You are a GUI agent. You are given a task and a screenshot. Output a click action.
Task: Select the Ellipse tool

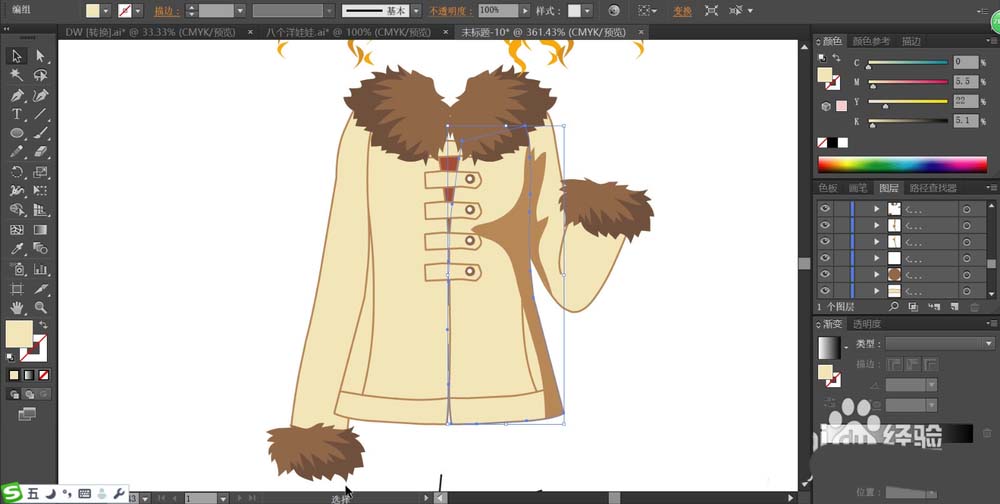[x=17, y=133]
